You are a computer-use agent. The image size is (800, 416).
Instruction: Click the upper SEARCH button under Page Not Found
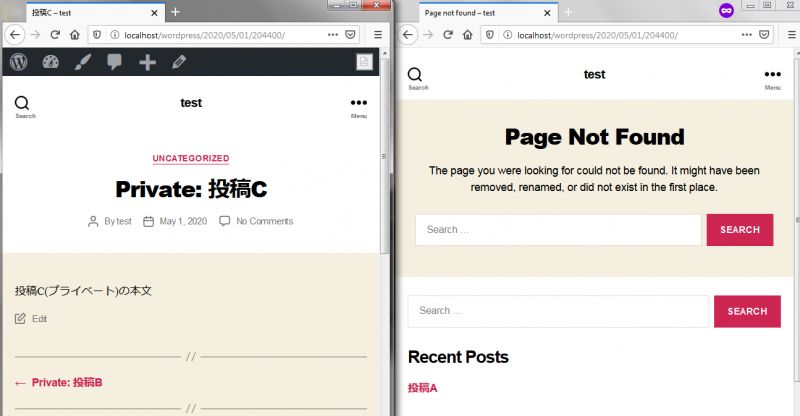(740, 230)
